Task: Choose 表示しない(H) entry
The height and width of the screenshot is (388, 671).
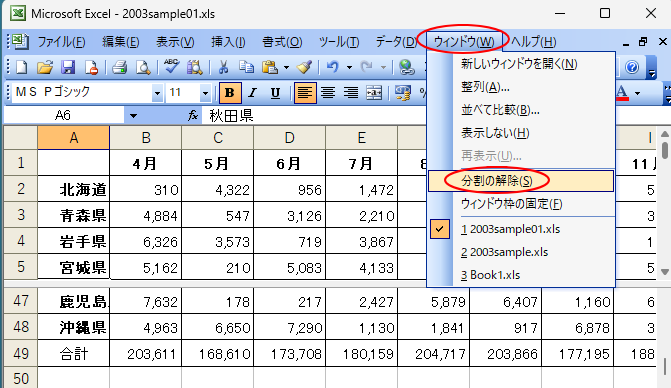Action: pyautogui.click(x=521, y=133)
